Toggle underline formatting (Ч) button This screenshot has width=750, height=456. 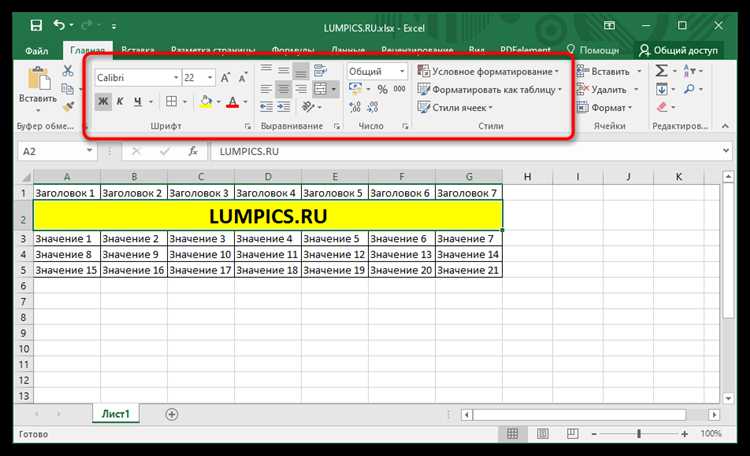coord(137,101)
